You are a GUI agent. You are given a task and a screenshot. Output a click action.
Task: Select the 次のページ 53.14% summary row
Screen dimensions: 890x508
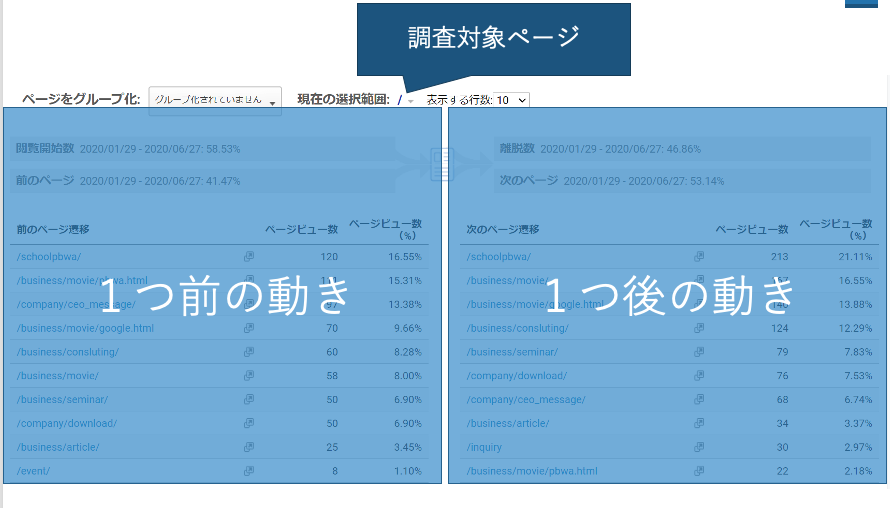point(682,181)
